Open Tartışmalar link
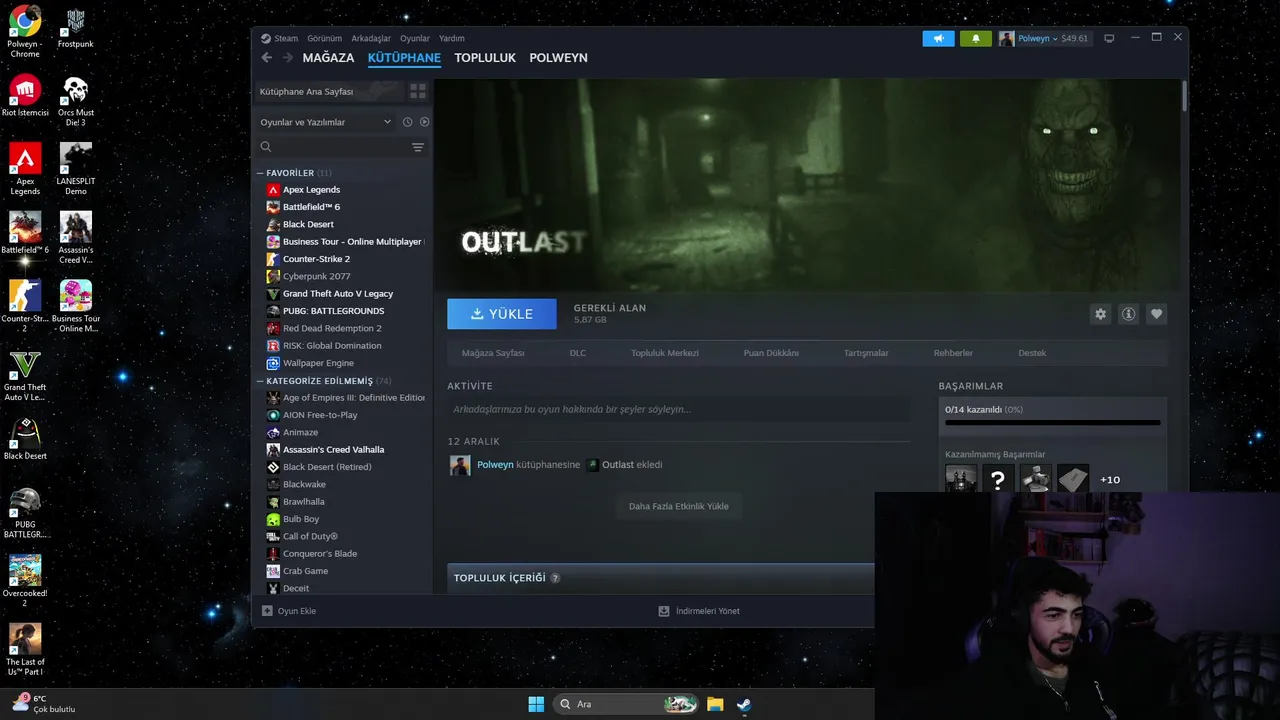Image resolution: width=1280 pixels, height=720 pixels. (x=866, y=353)
